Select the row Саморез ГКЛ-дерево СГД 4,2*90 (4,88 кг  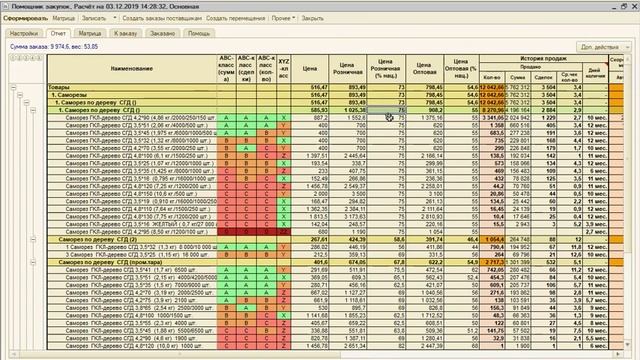coord(336,118)
